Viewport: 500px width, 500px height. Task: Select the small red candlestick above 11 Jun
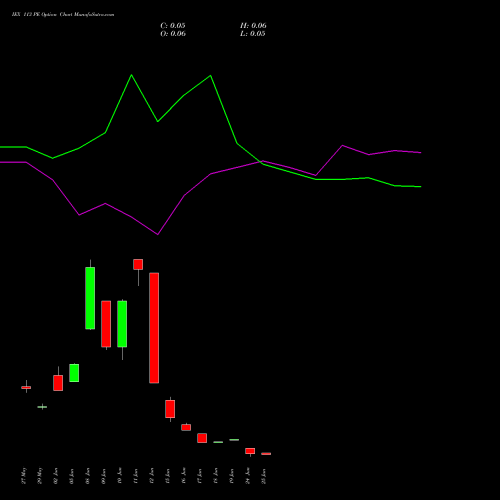pos(138,264)
